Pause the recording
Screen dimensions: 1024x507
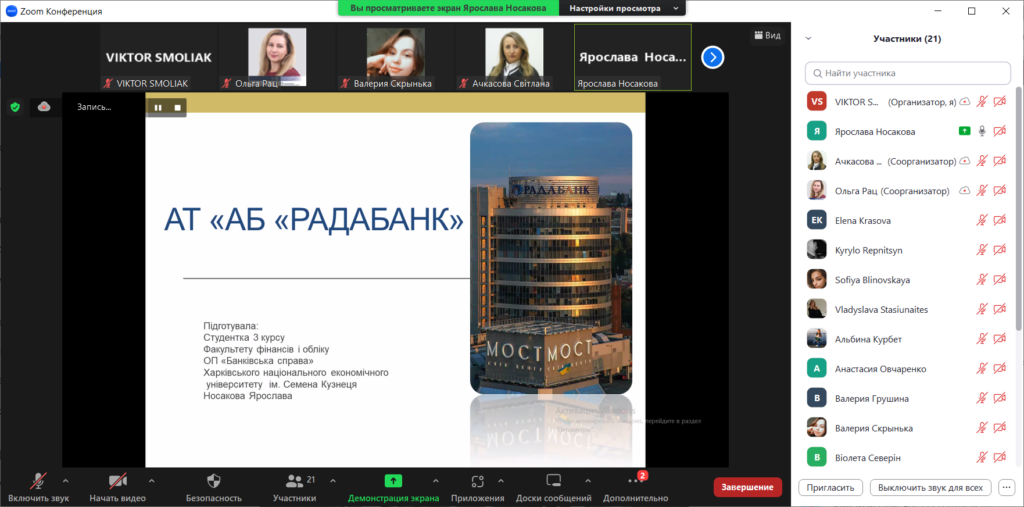pos(158,107)
